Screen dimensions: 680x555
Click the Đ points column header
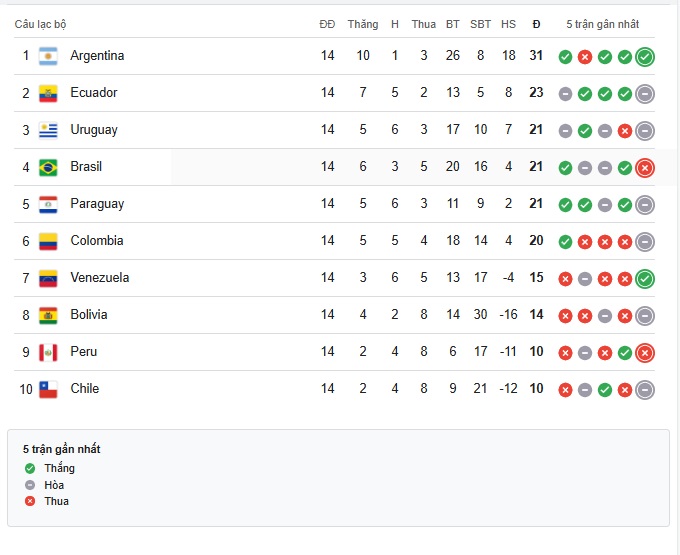pyautogui.click(x=536, y=24)
